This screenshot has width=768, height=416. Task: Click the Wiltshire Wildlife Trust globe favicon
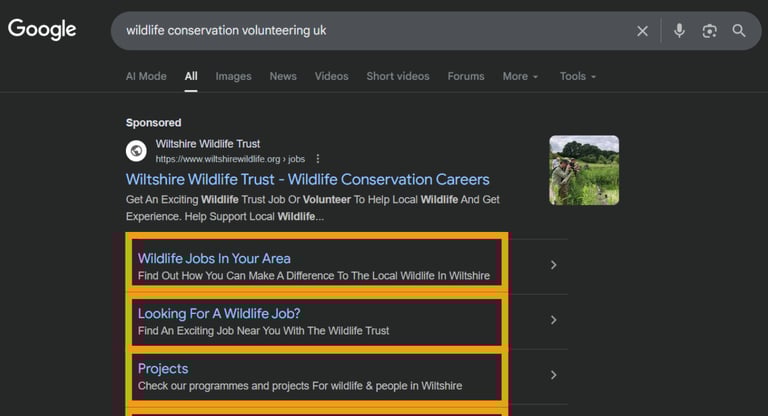pyautogui.click(x=136, y=150)
